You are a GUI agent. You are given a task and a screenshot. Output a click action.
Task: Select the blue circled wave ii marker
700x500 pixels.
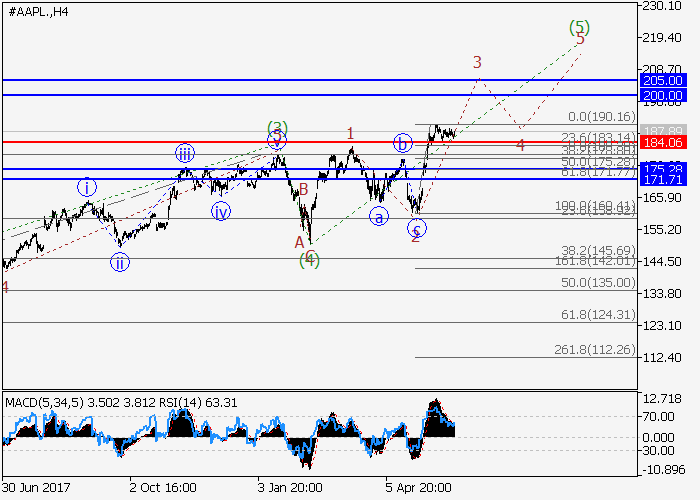tap(120, 263)
